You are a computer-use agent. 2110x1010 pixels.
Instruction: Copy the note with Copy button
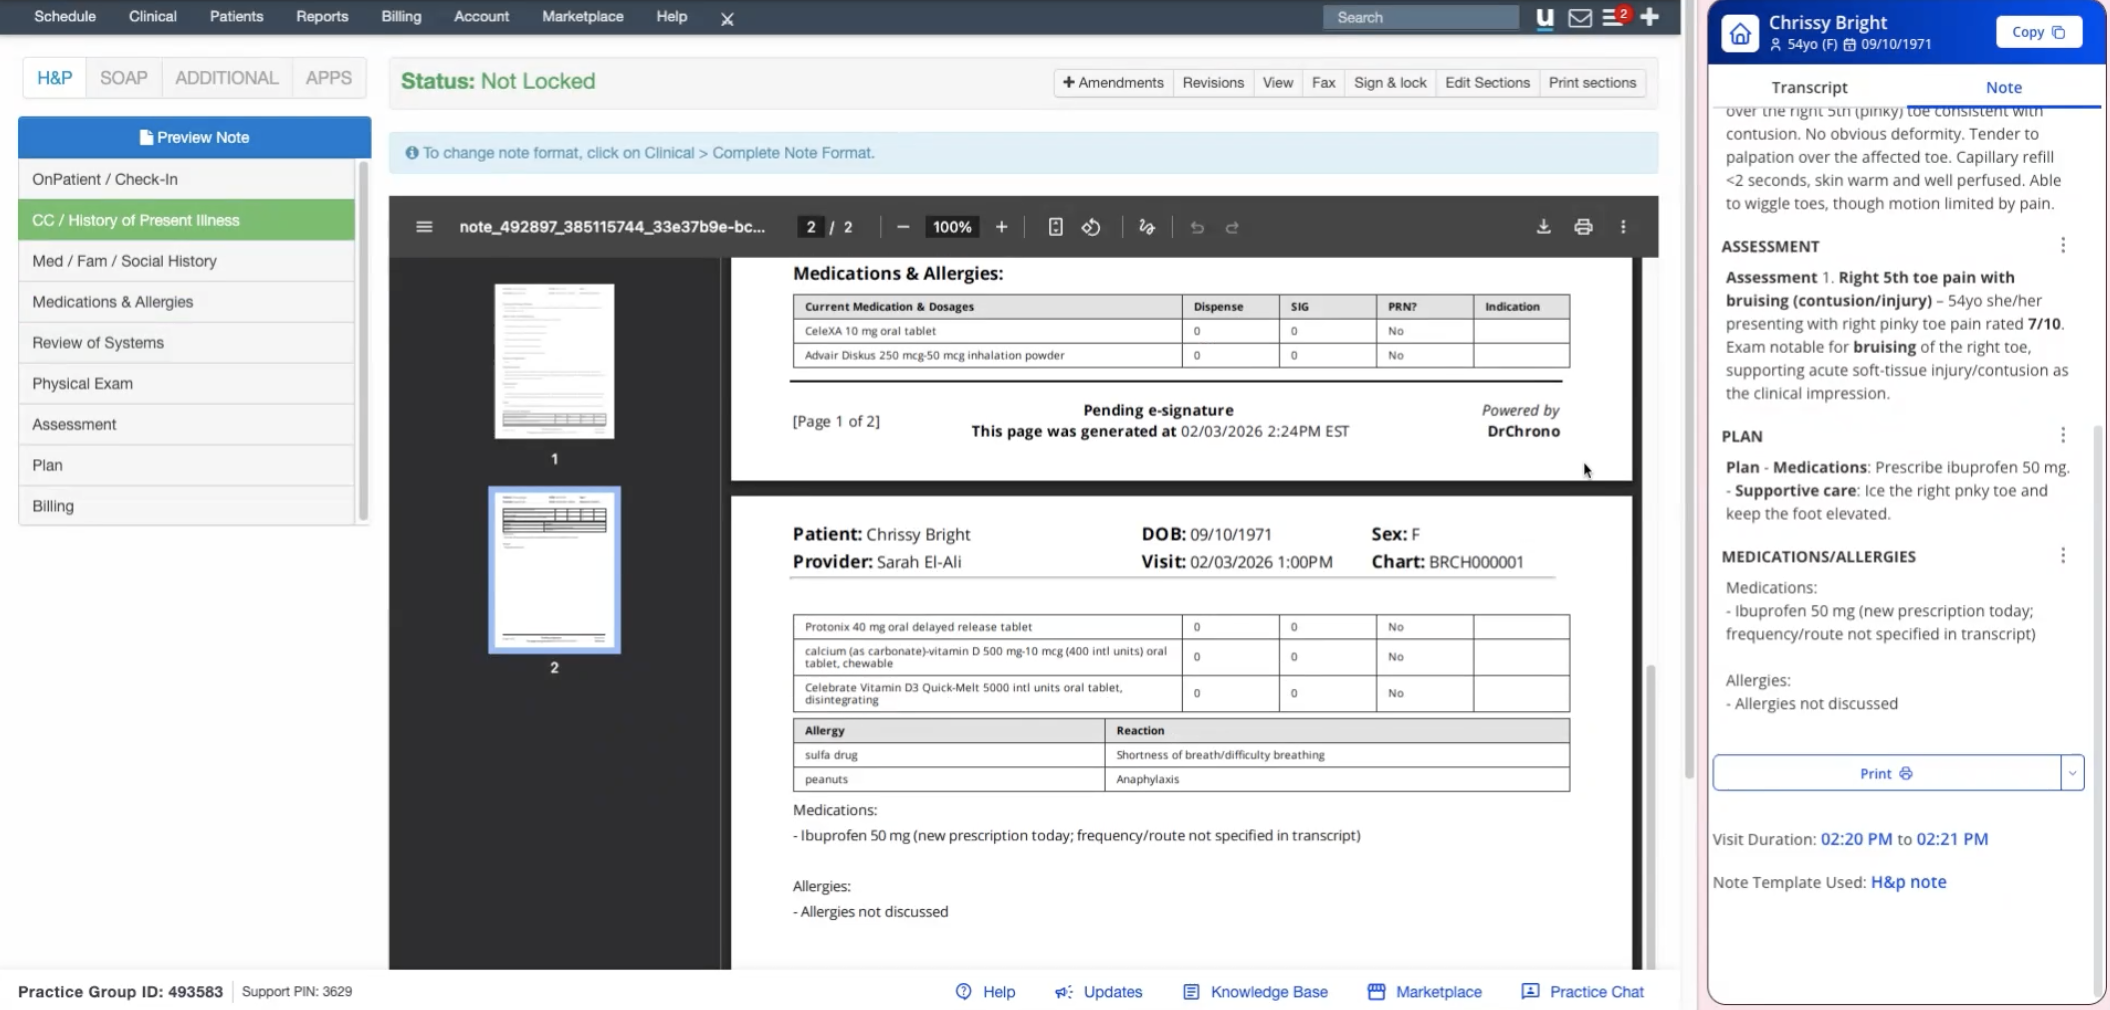pos(2038,32)
